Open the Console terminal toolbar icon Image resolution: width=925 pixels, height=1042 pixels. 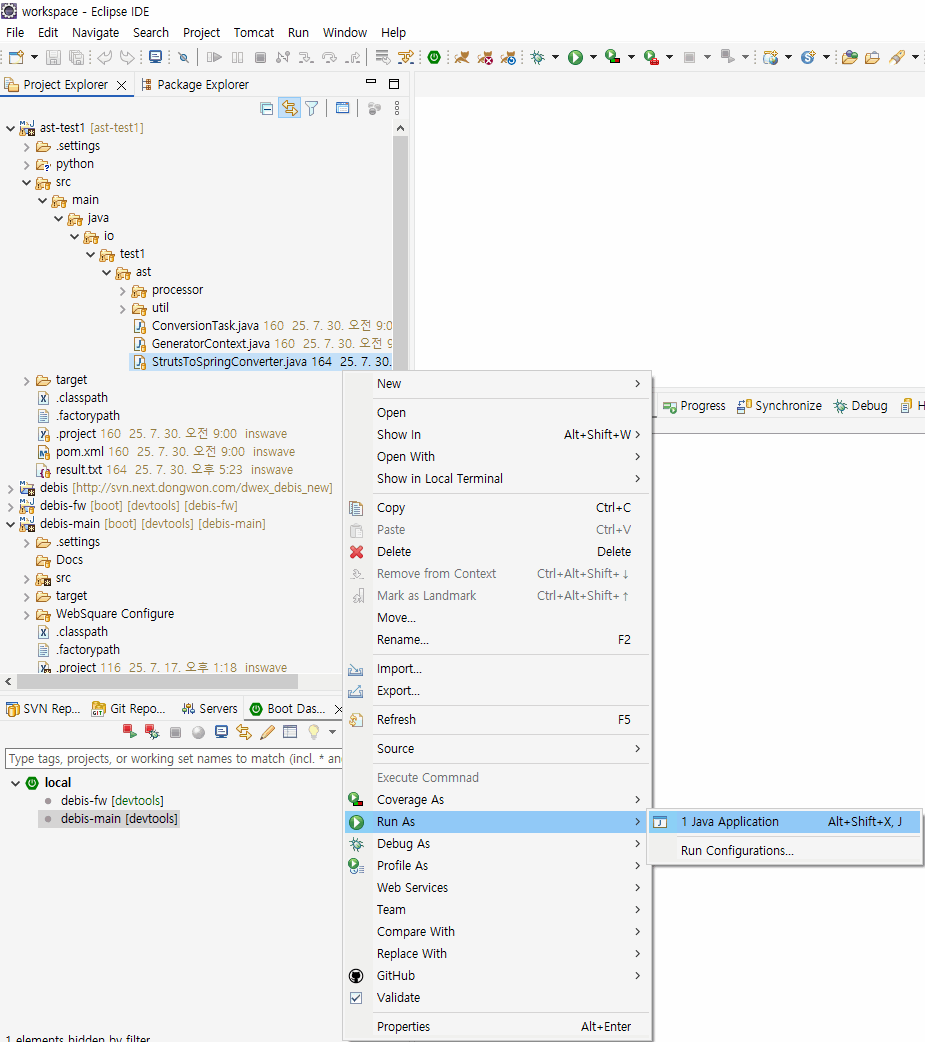point(155,57)
